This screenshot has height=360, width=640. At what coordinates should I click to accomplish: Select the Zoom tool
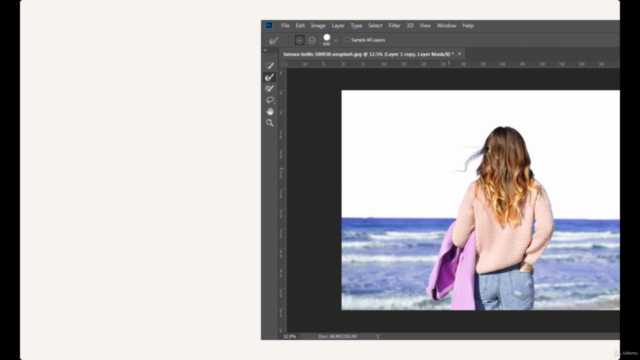pyautogui.click(x=270, y=122)
